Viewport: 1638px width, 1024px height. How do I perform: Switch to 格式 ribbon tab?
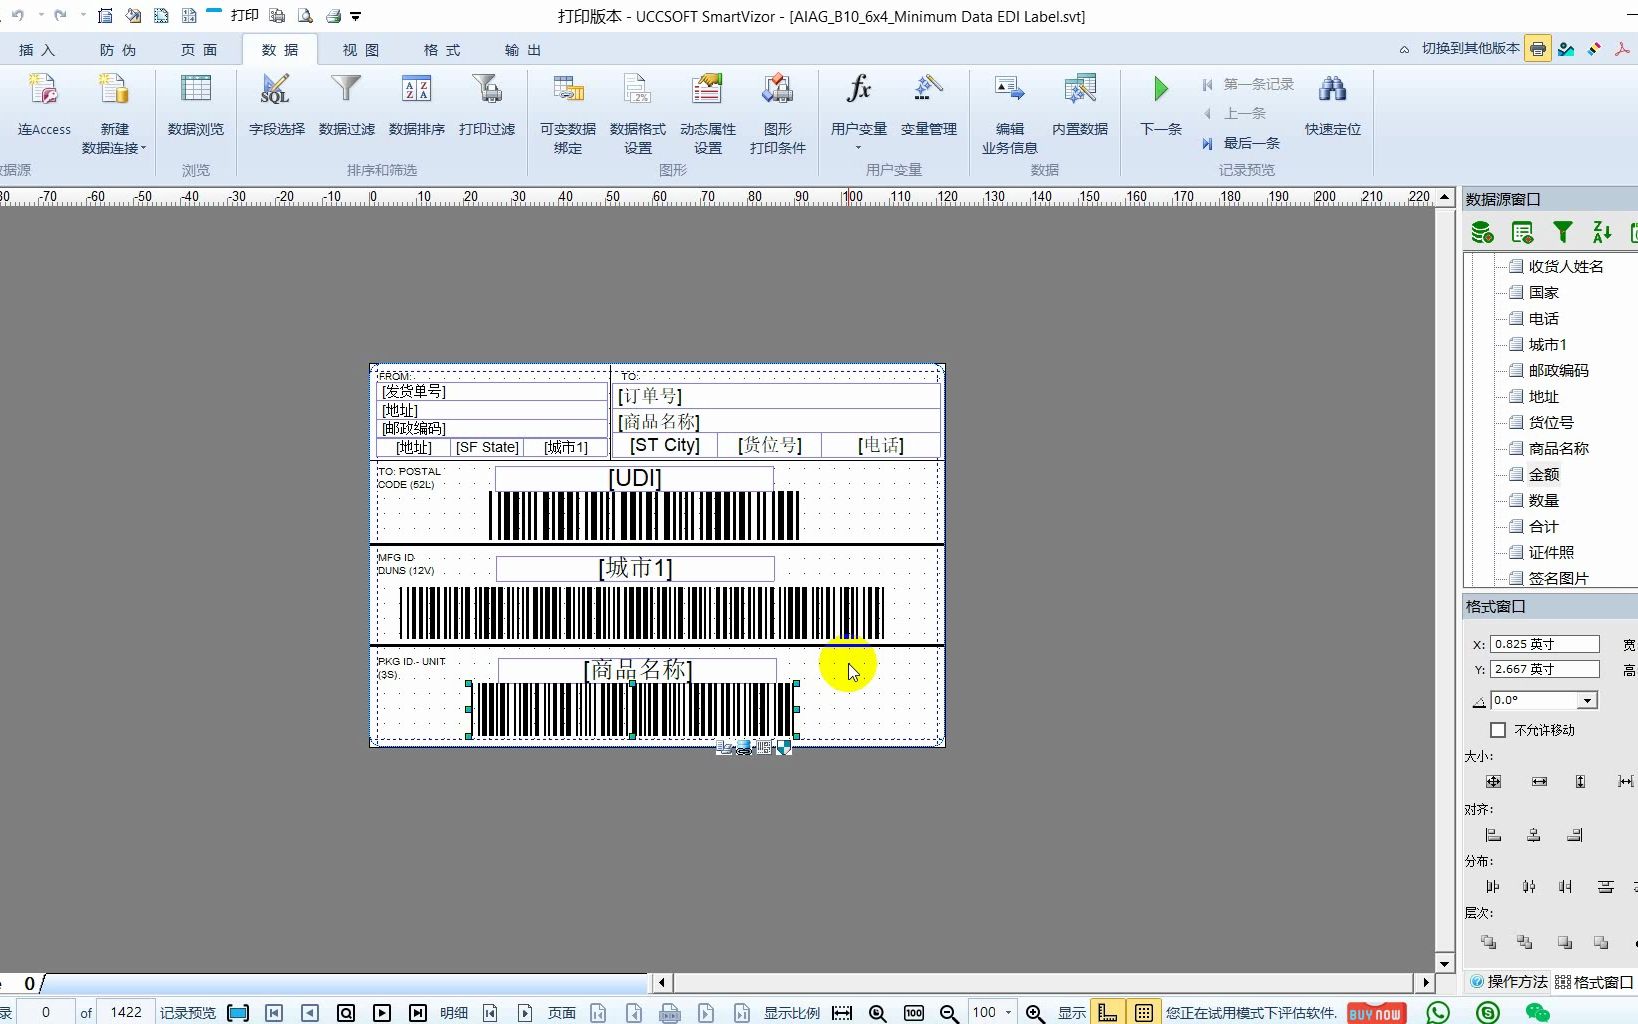pos(442,50)
